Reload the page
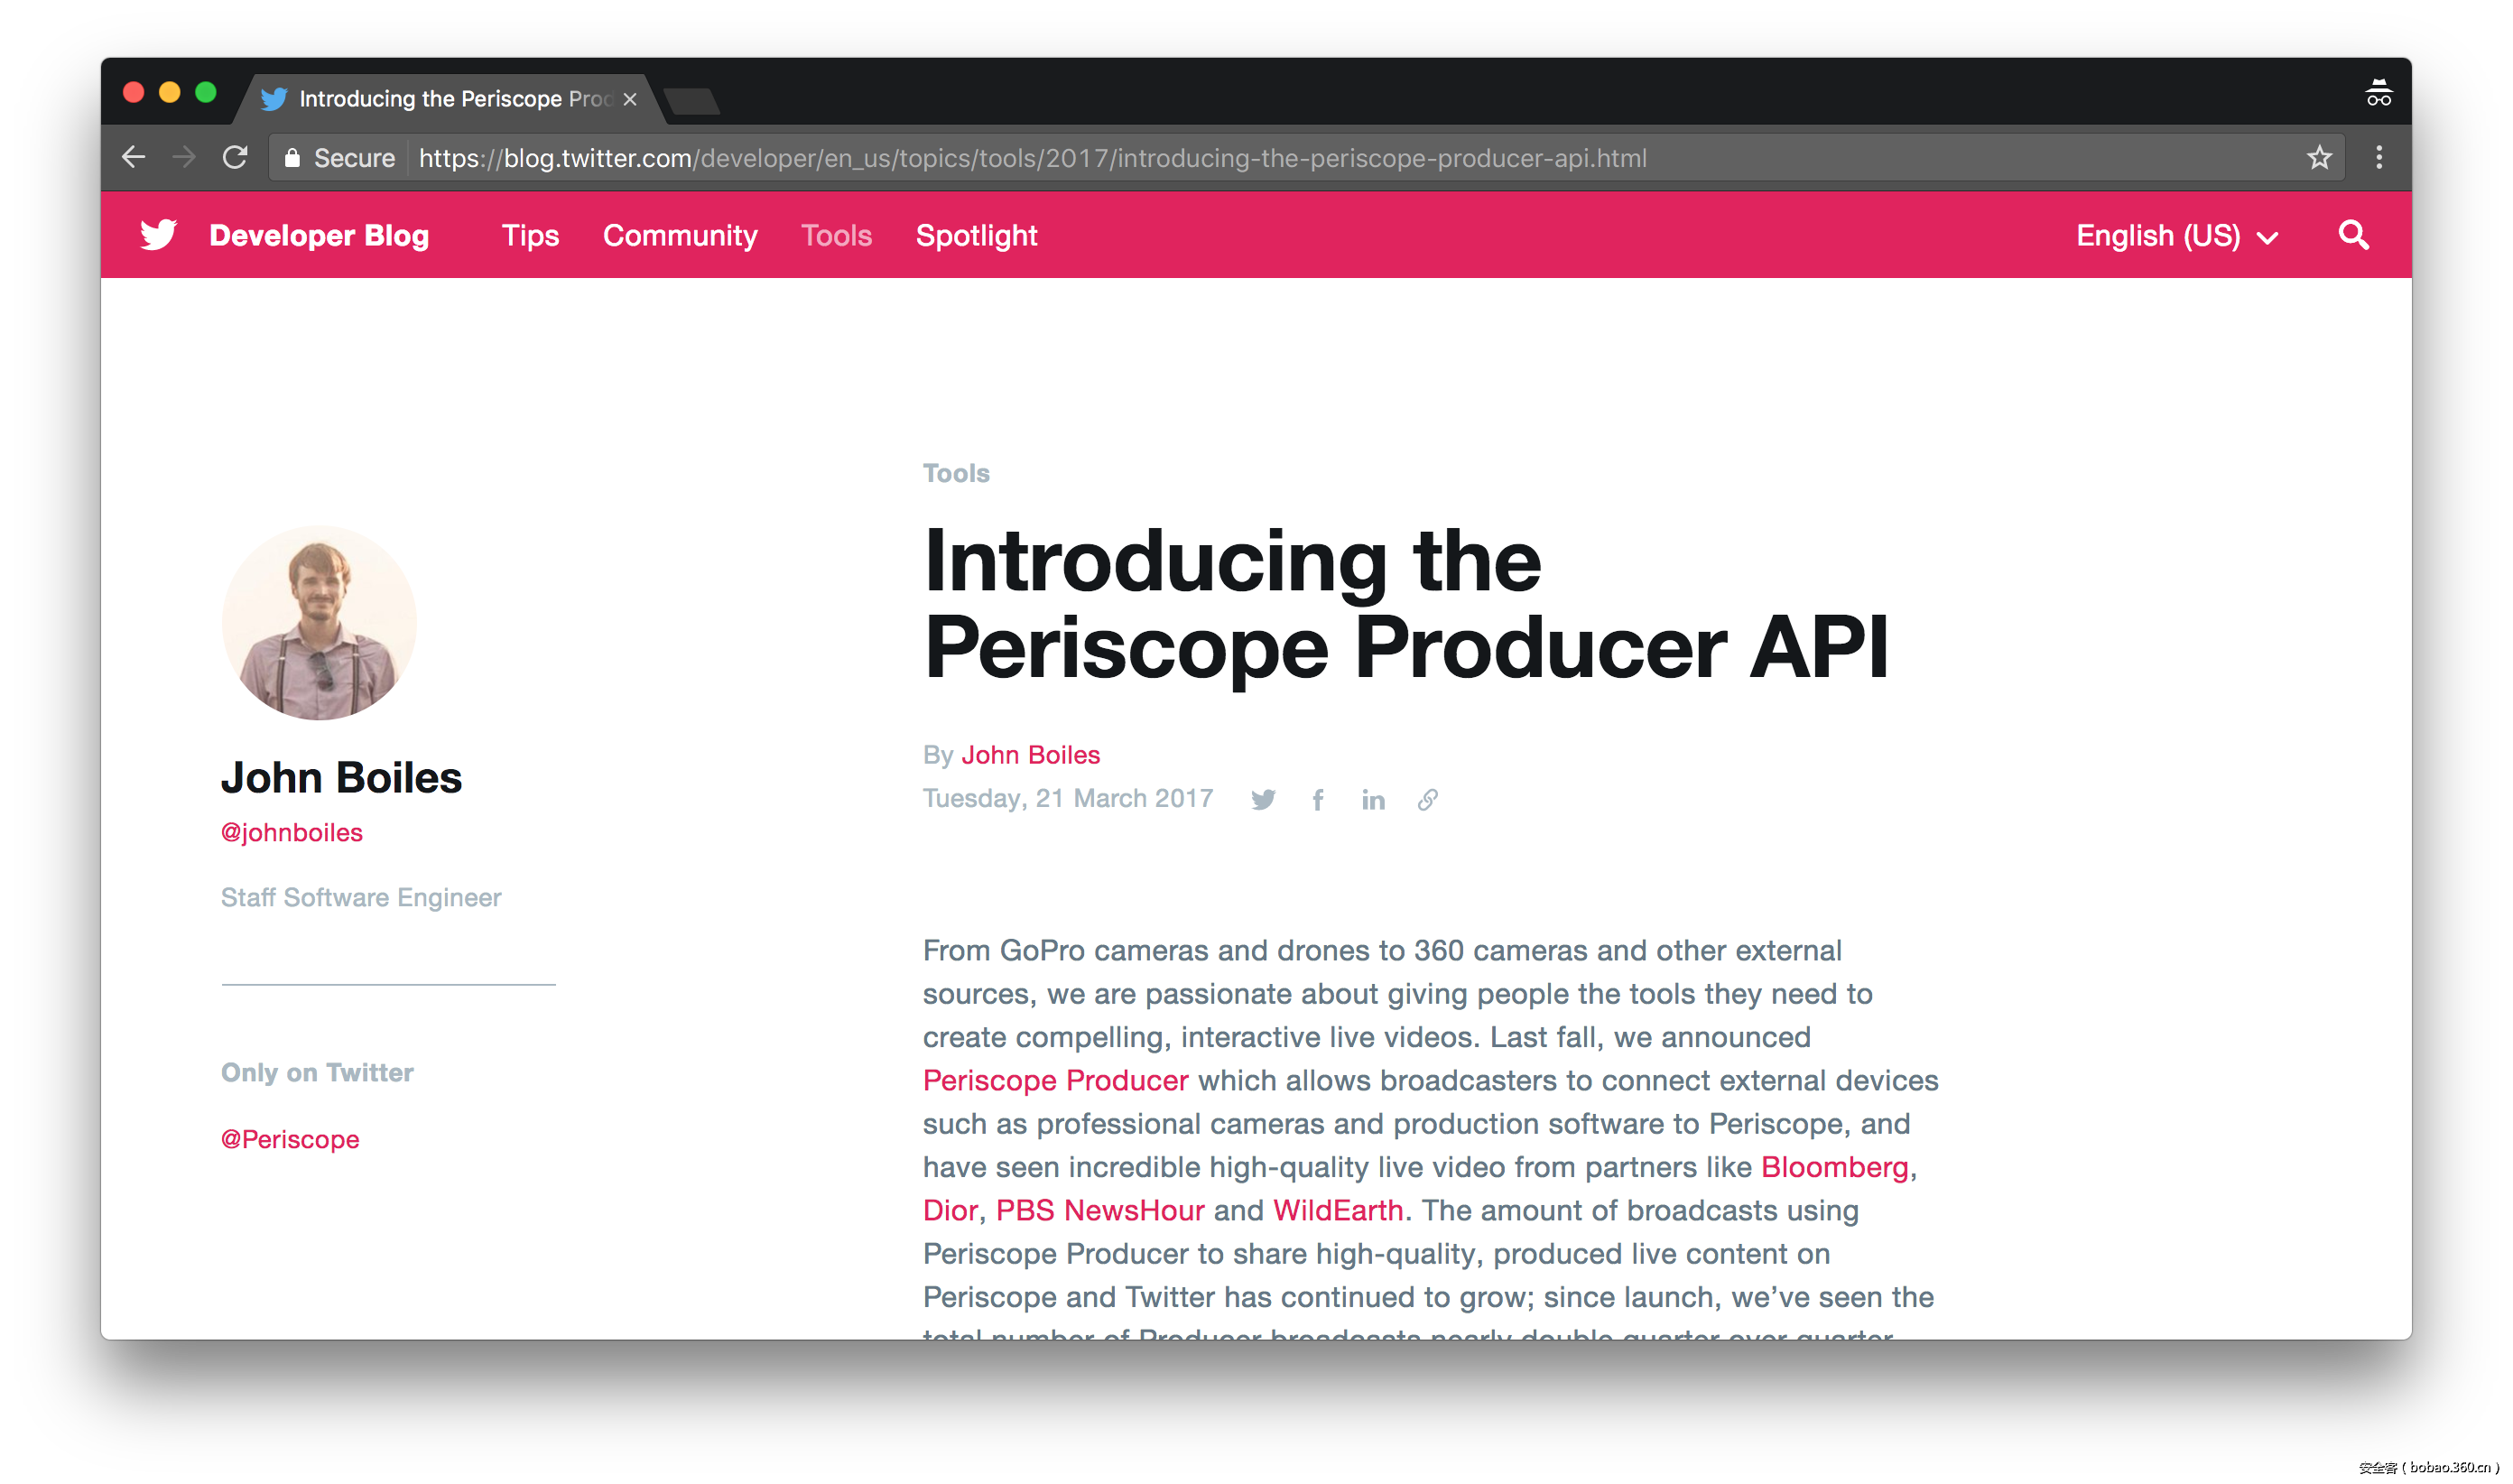This screenshot has height=1484, width=2513. point(235,158)
